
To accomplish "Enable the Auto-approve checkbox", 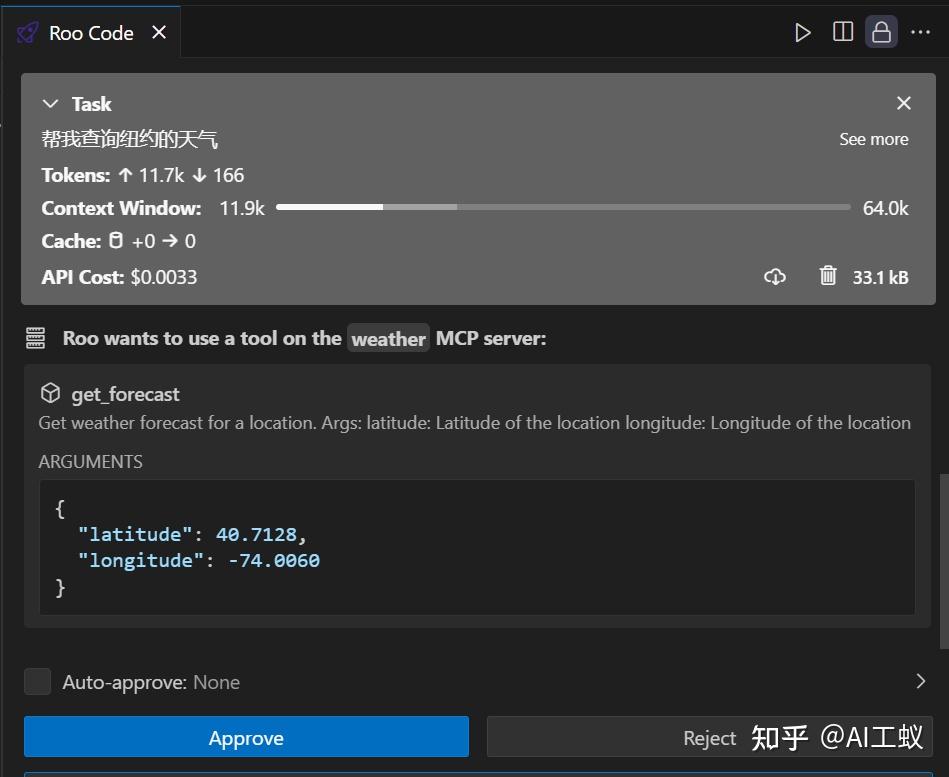I will [37, 681].
